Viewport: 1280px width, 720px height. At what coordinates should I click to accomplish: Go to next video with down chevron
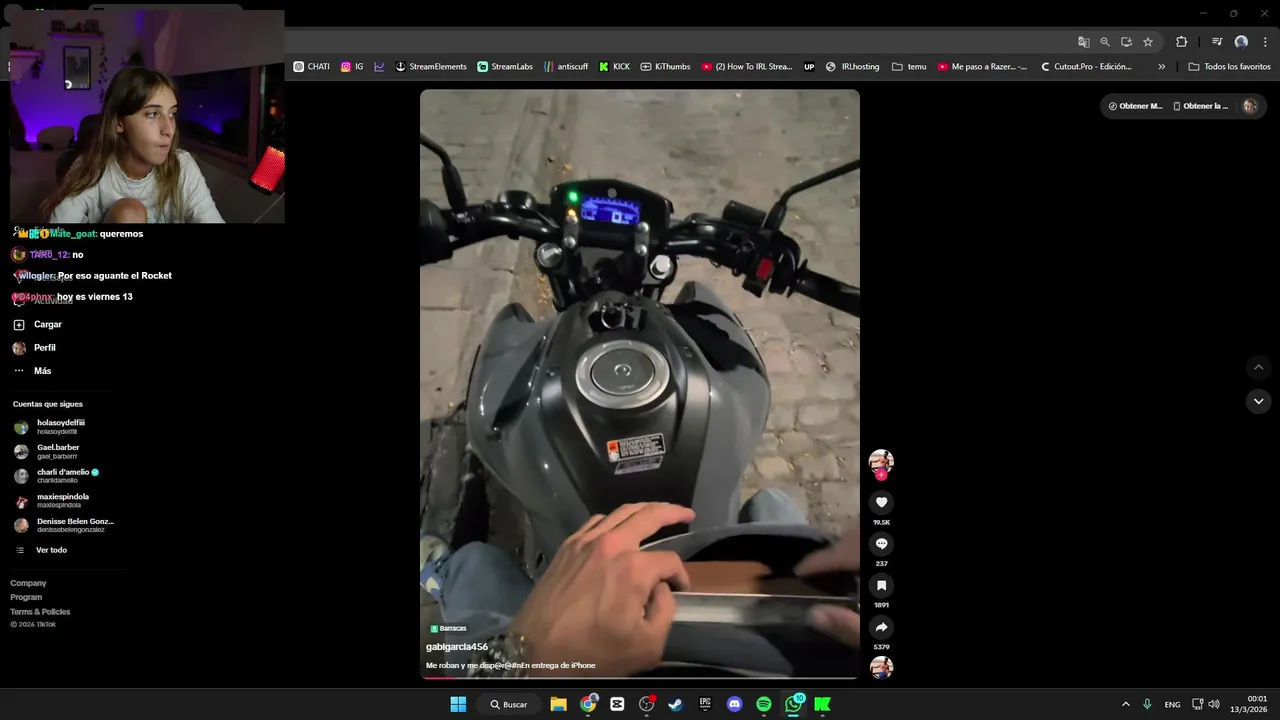click(1258, 401)
